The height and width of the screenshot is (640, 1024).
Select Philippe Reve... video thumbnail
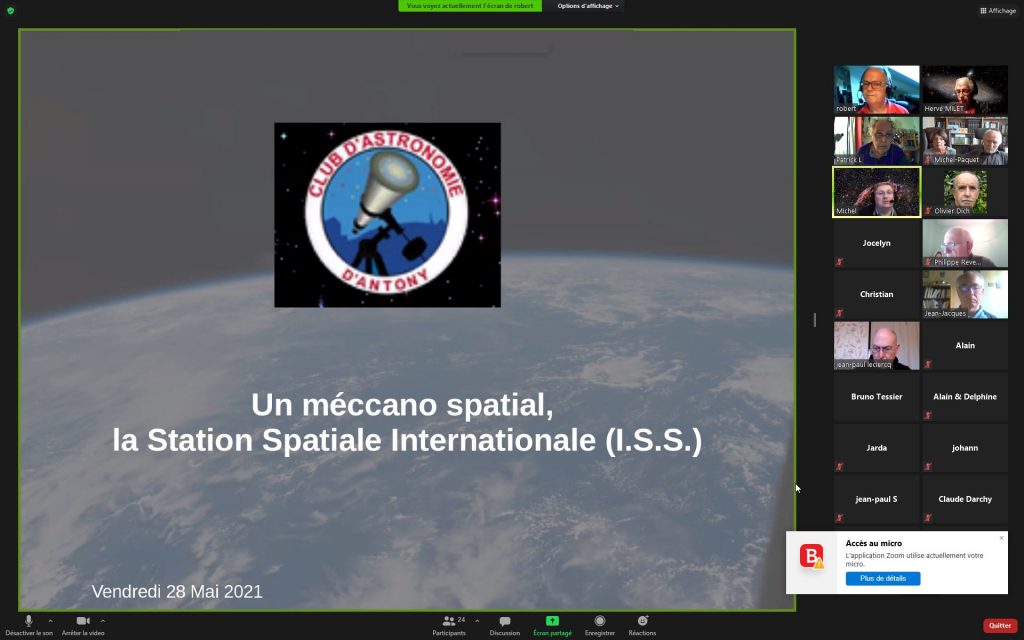[x=965, y=243]
